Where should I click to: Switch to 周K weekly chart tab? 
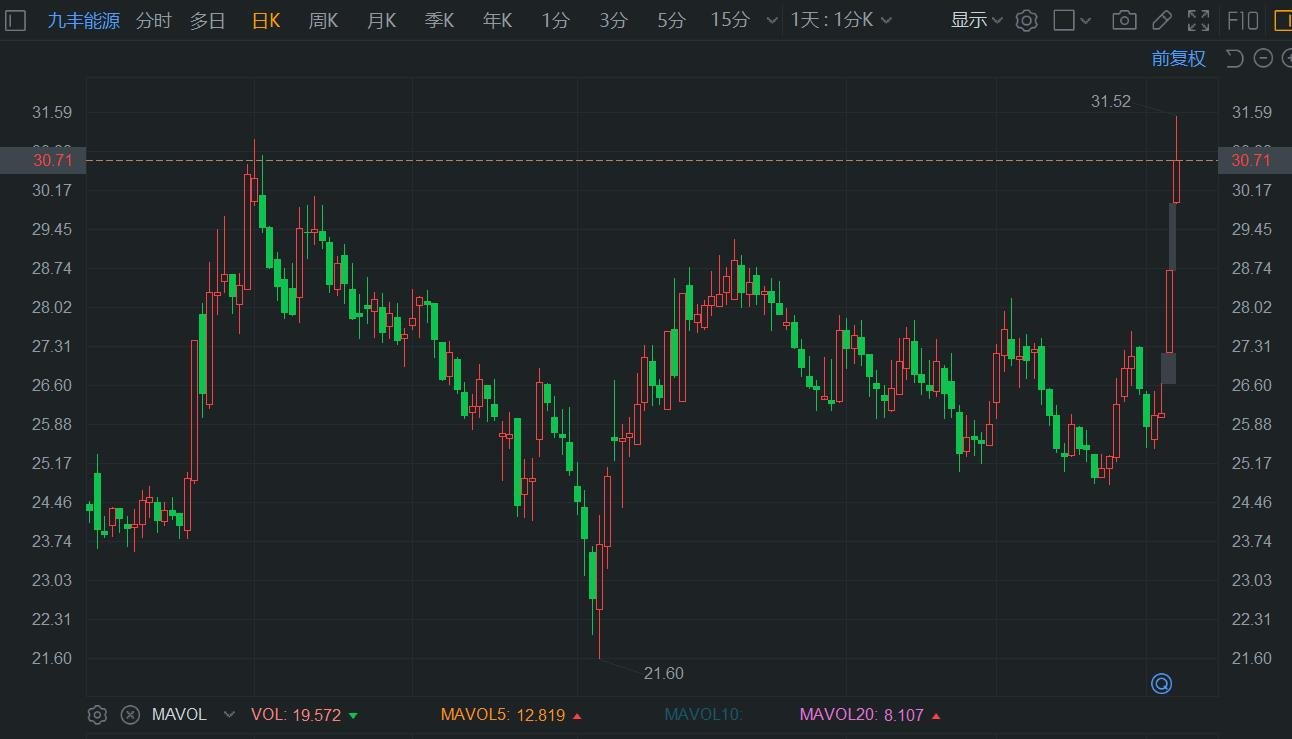323,20
